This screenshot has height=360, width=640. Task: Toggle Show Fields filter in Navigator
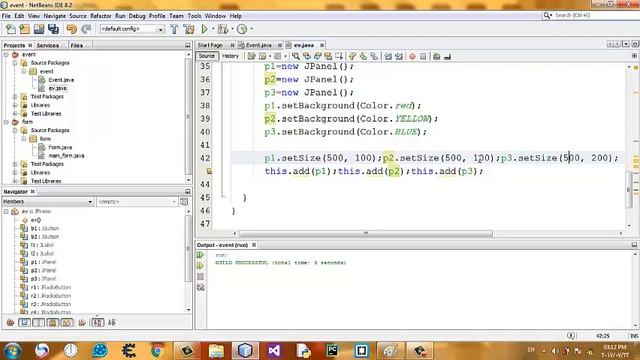point(24,322)
